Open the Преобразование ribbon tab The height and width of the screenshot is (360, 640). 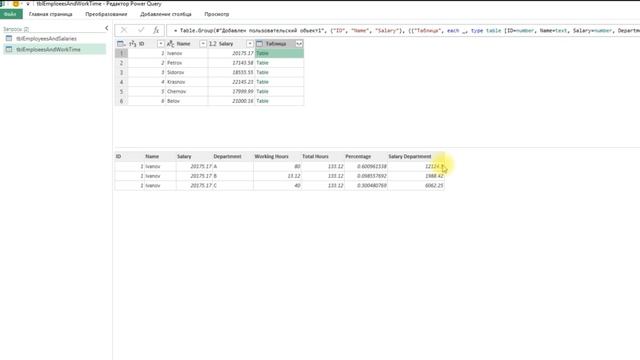pyautogui.click(x=106, y=14)
